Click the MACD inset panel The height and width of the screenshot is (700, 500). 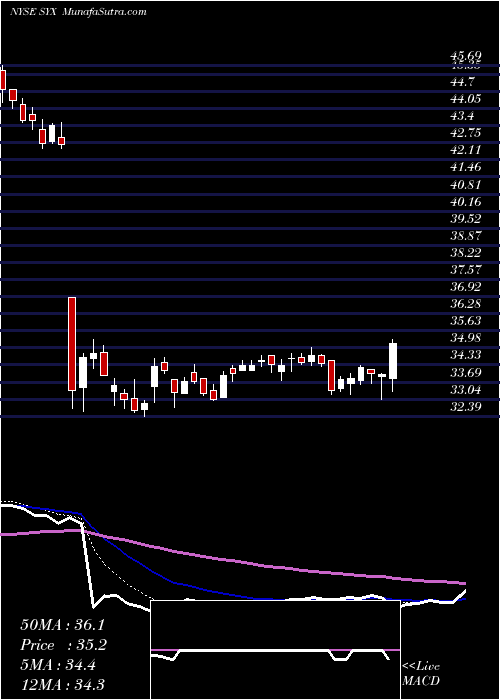click(x=275, y=650)
